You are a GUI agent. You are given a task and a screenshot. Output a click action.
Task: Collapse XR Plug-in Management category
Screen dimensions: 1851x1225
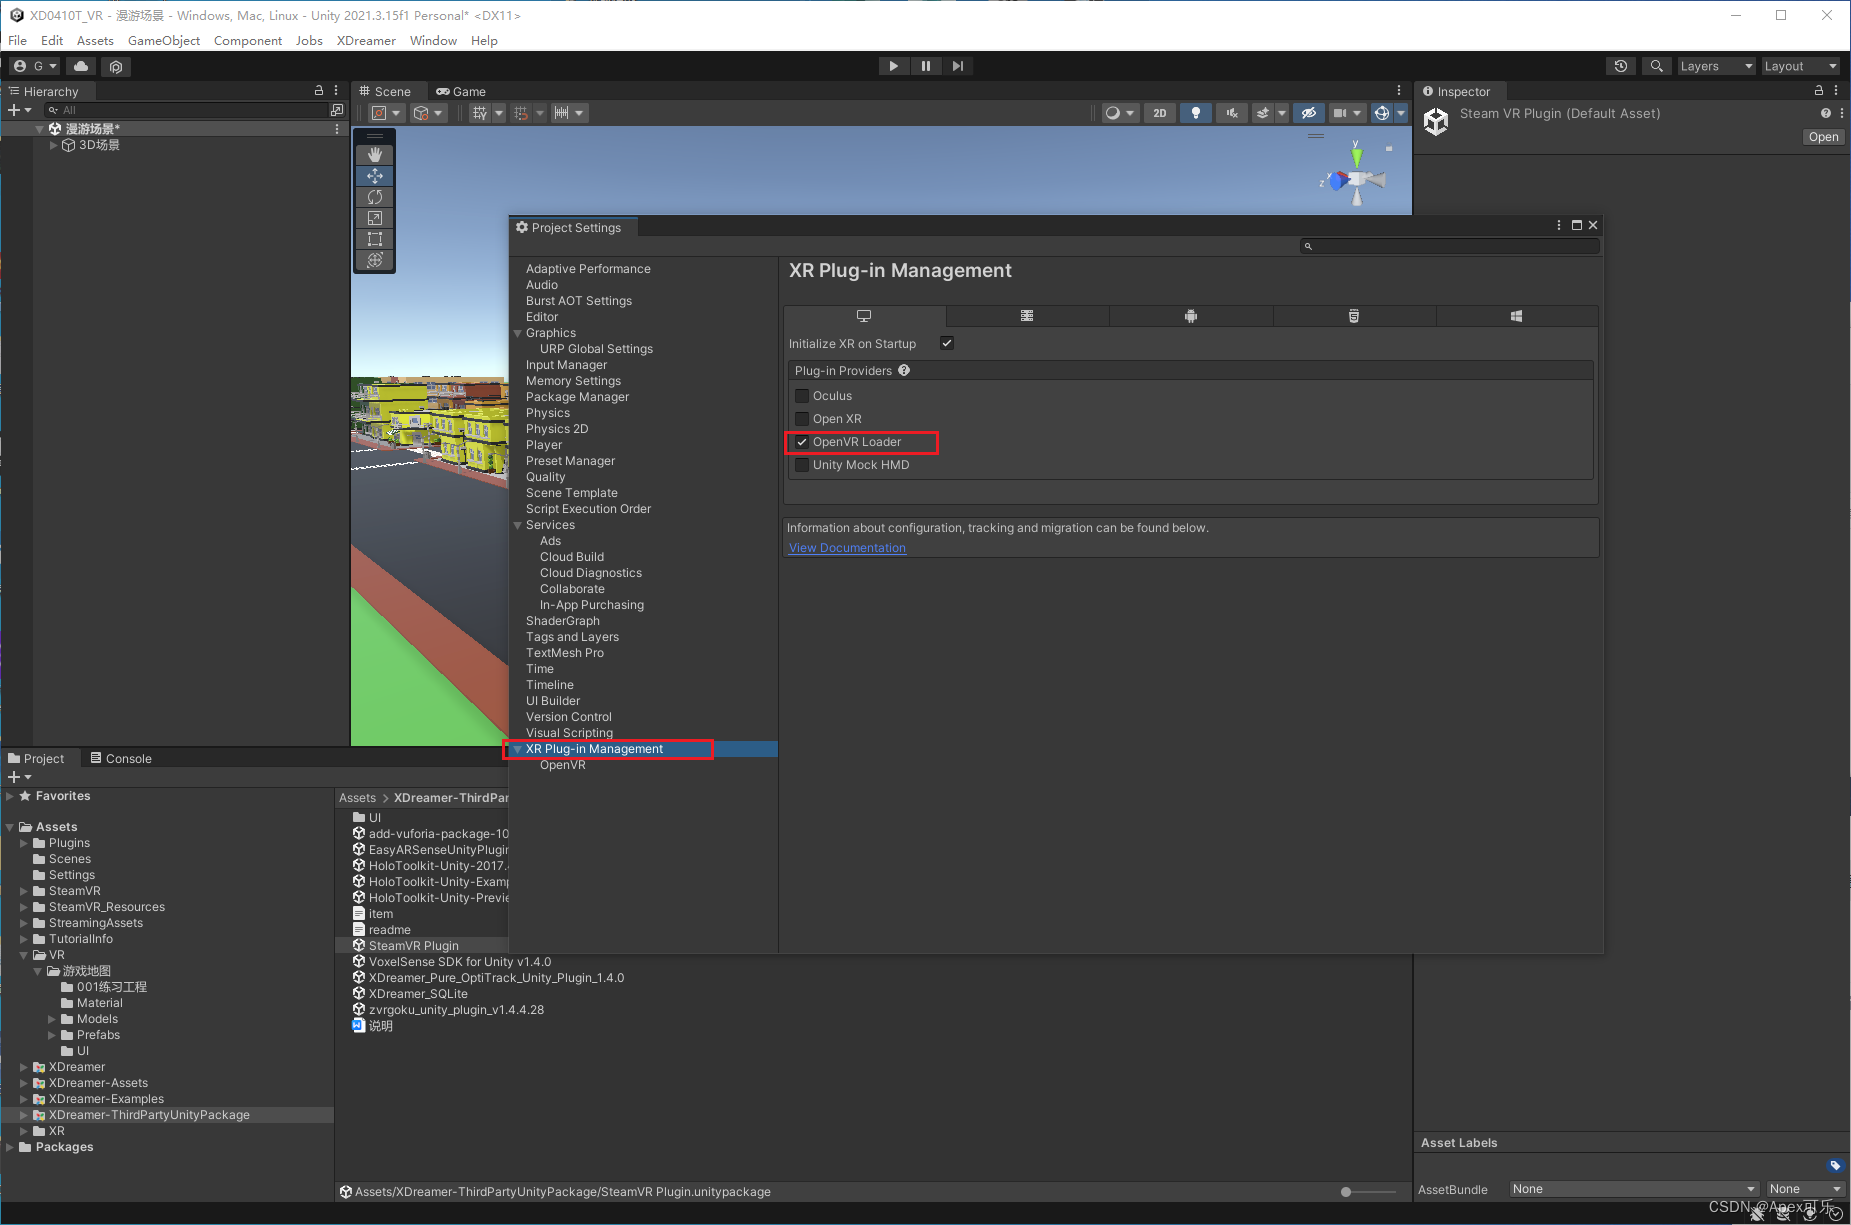[518, 749]
